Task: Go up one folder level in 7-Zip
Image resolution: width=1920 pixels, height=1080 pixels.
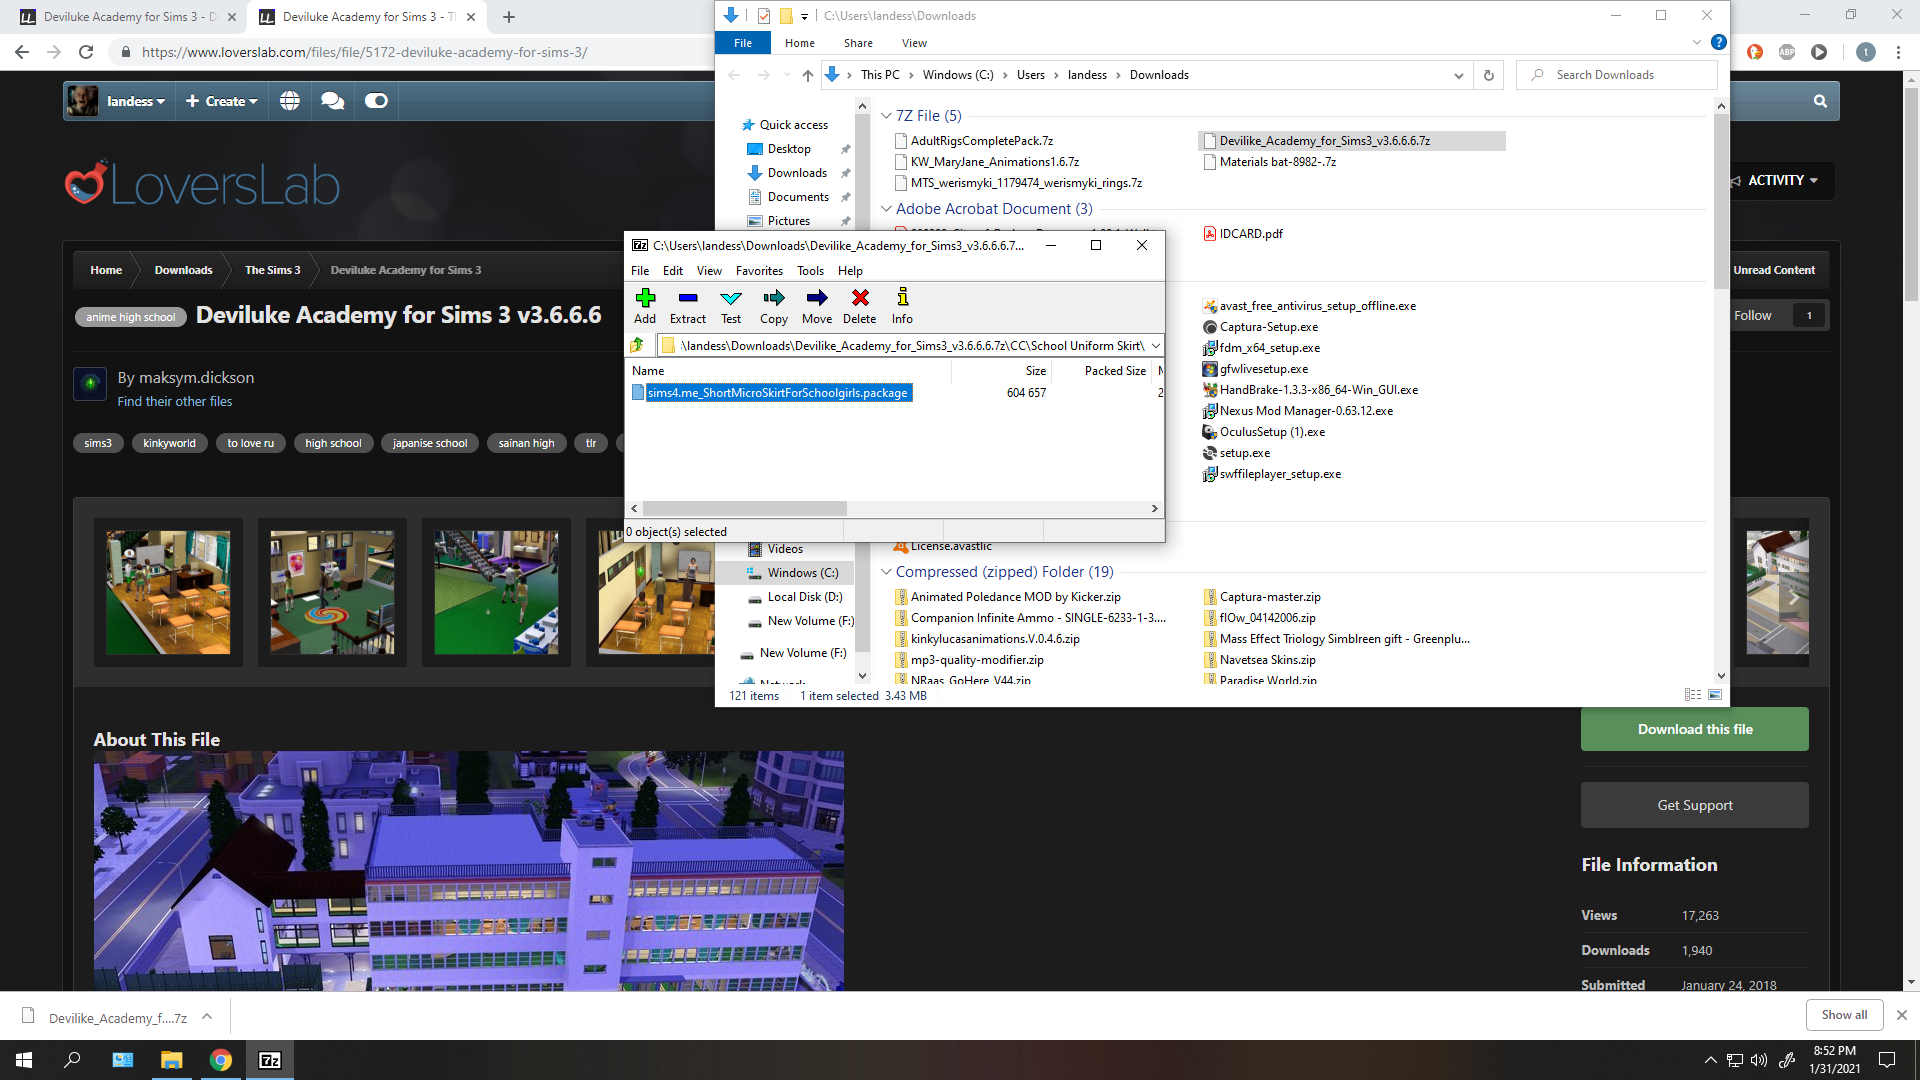Action: pyautogui.click(x=637, y=345)
